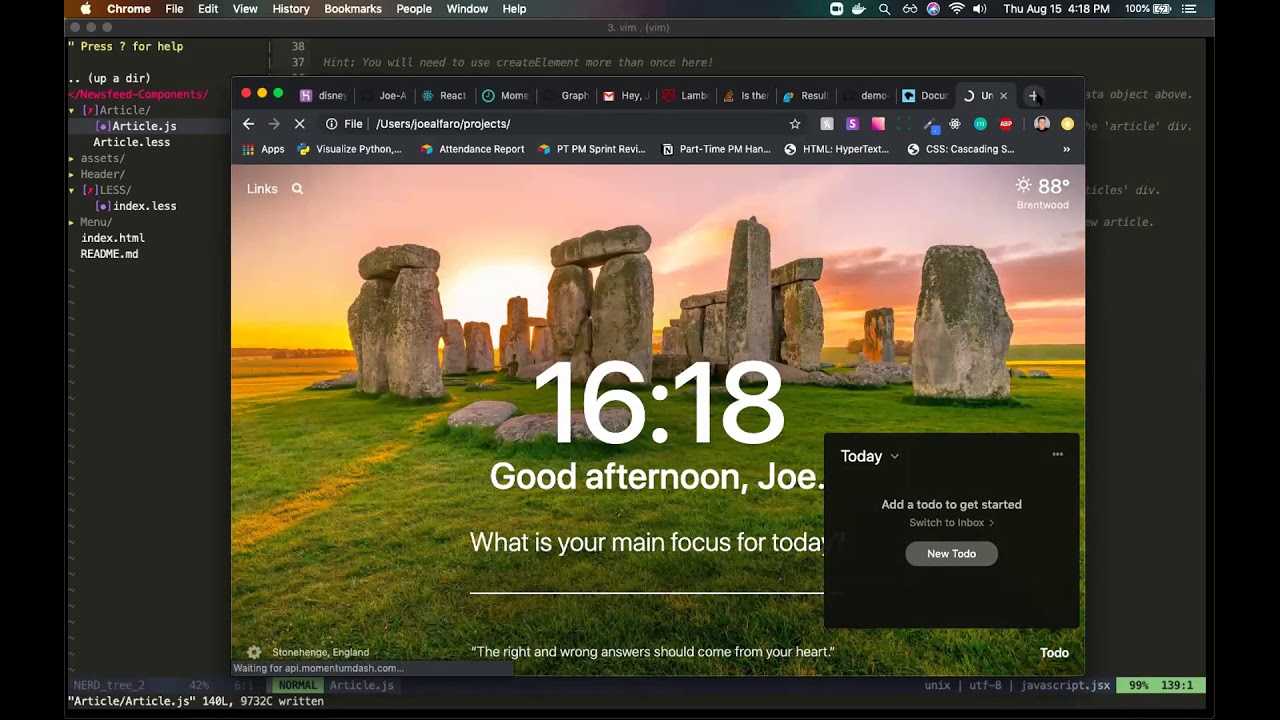Switch to the Momentum tab
Viewport: 1280px width, 720px height.
click(x=505, y=96)
